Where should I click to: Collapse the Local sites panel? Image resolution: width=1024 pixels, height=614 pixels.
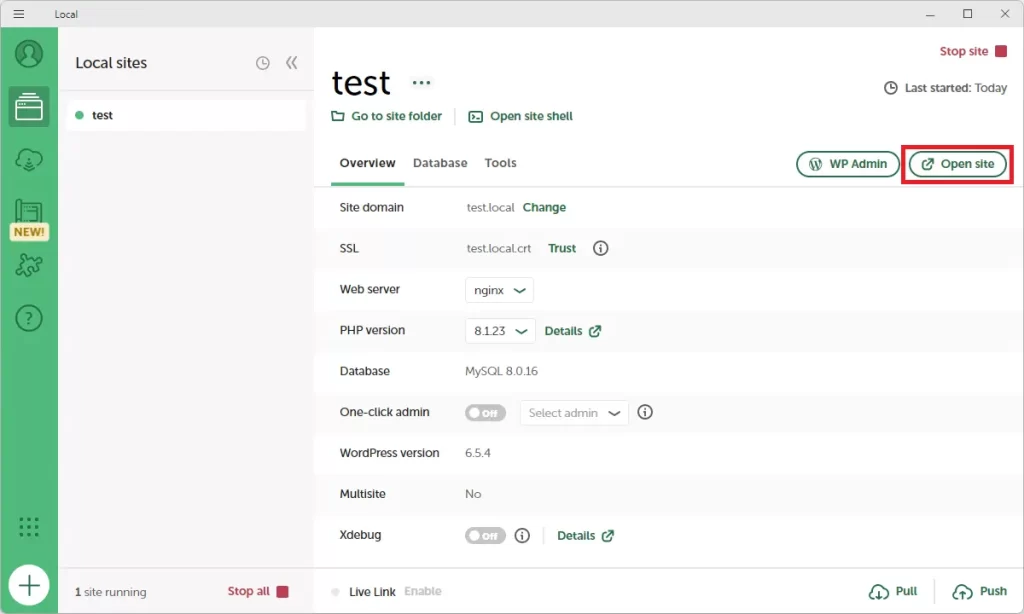point(291,63)
